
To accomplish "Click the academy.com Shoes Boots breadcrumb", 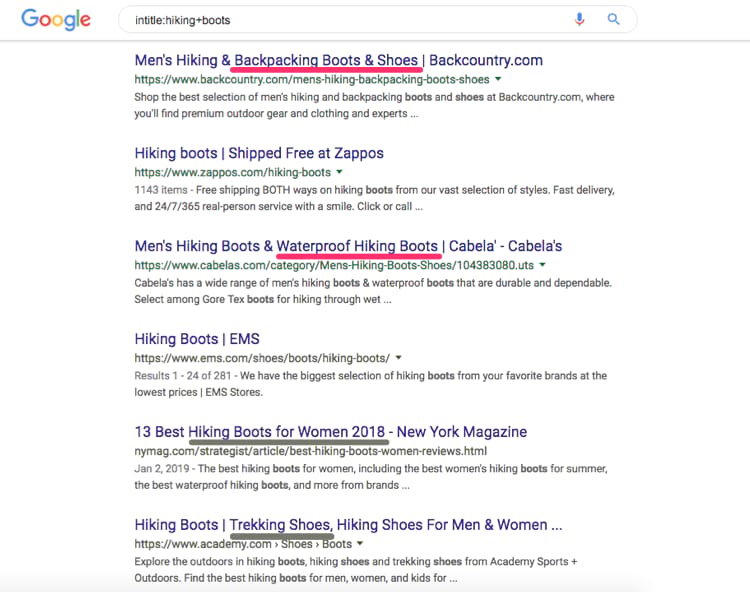I will [243, 544].
